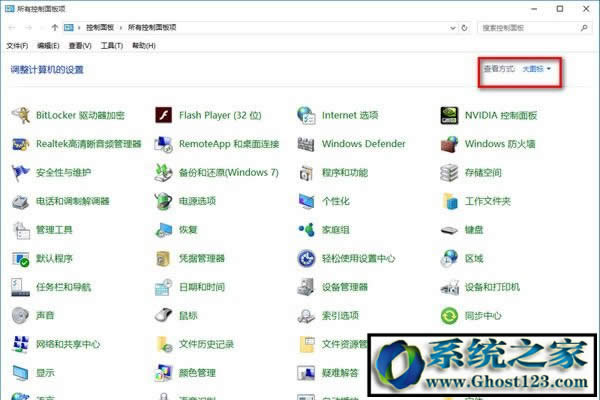
Task: Open the 查看(V) menu
Action: point(79,46)
